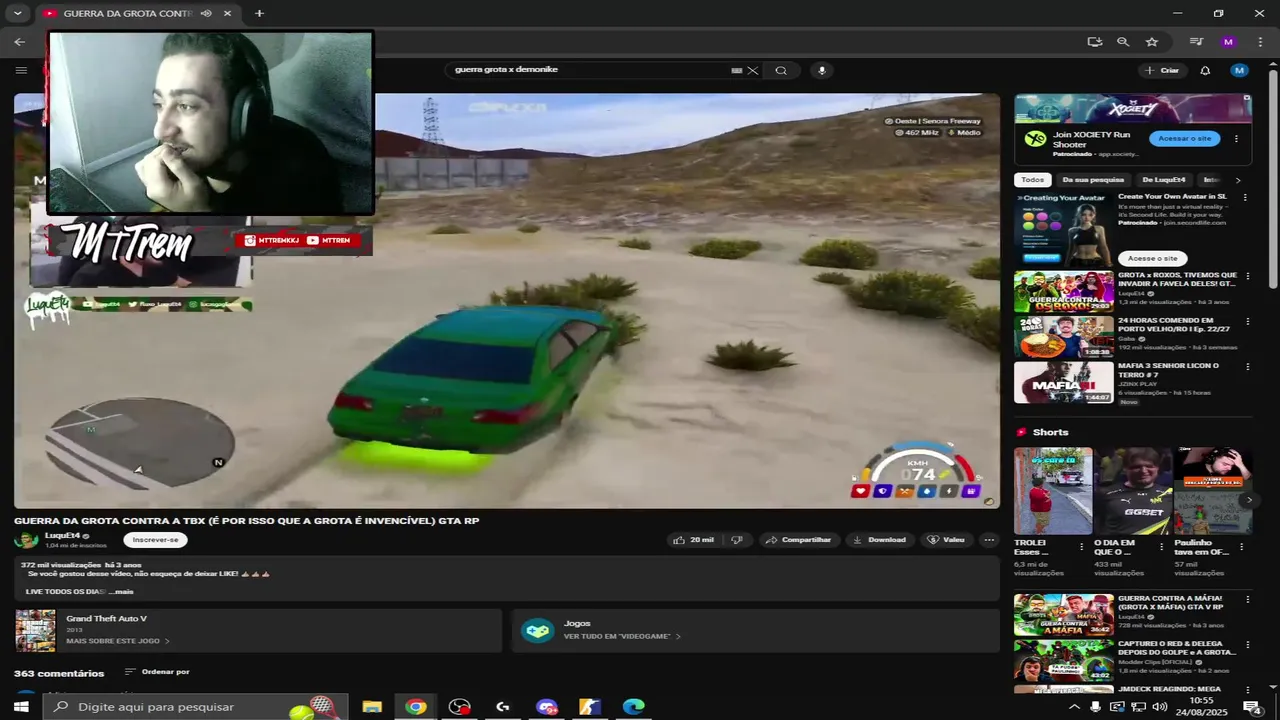Open YouTube notifications bell

tap(1205, 70)
